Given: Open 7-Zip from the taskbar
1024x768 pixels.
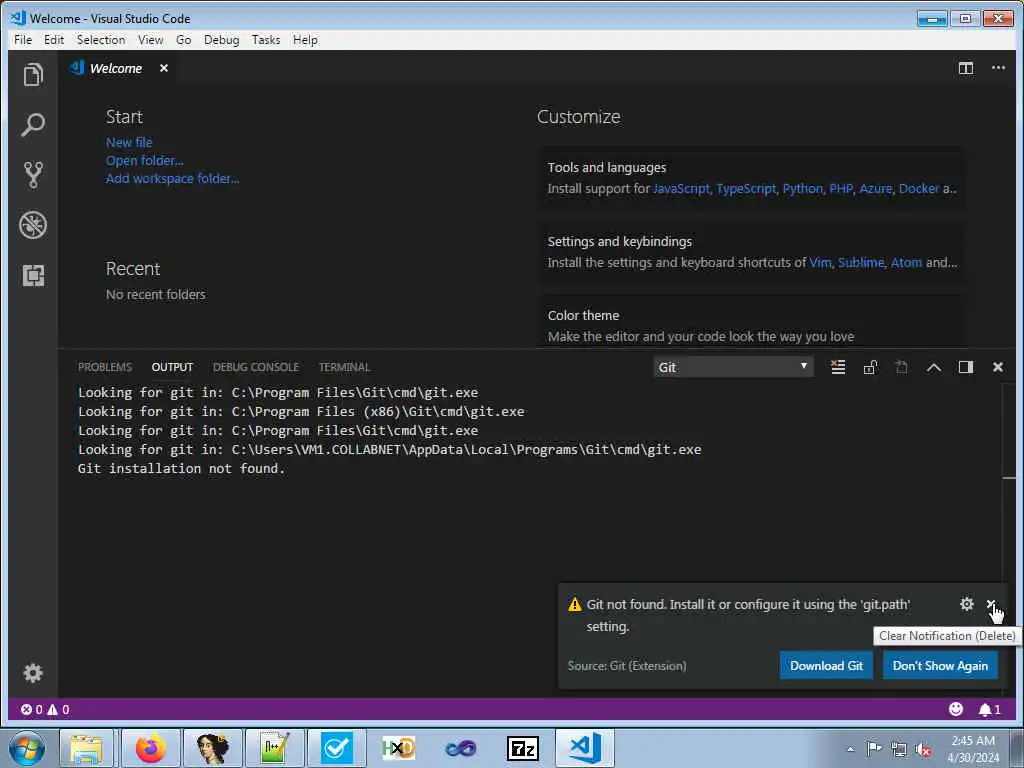Looking at the screenshot, I should point(522,748).
